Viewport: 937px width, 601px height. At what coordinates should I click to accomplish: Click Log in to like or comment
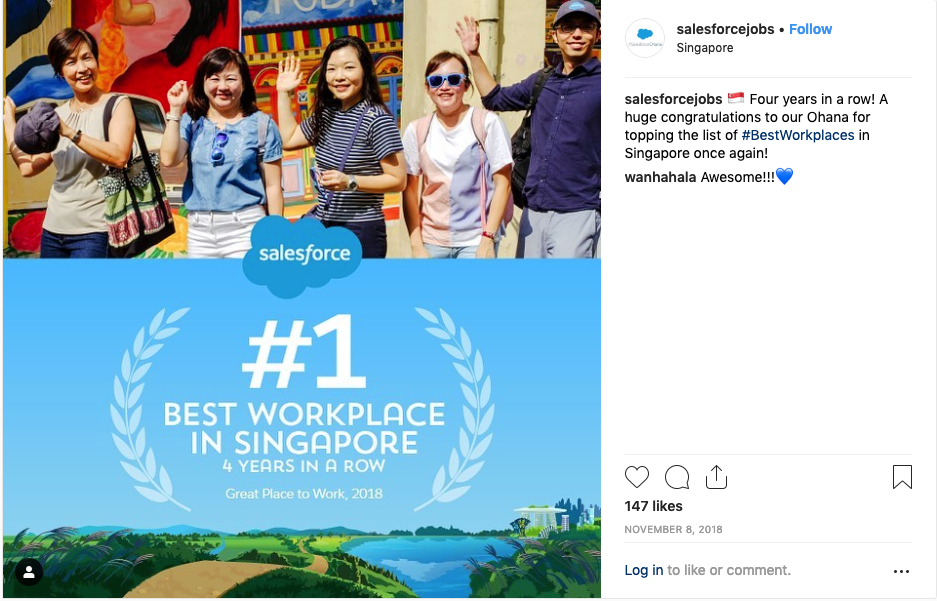coord(644,570)
